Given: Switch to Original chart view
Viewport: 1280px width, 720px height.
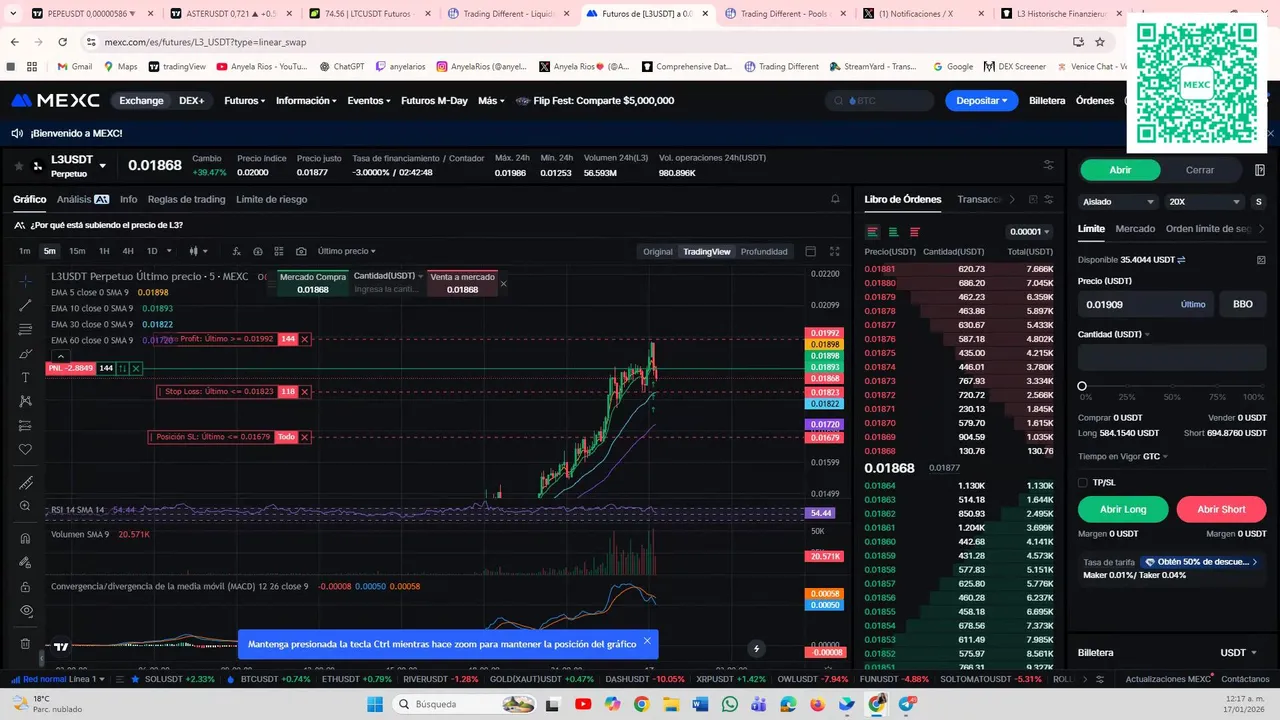Looking at the screenshot, I should click(658, 252).
